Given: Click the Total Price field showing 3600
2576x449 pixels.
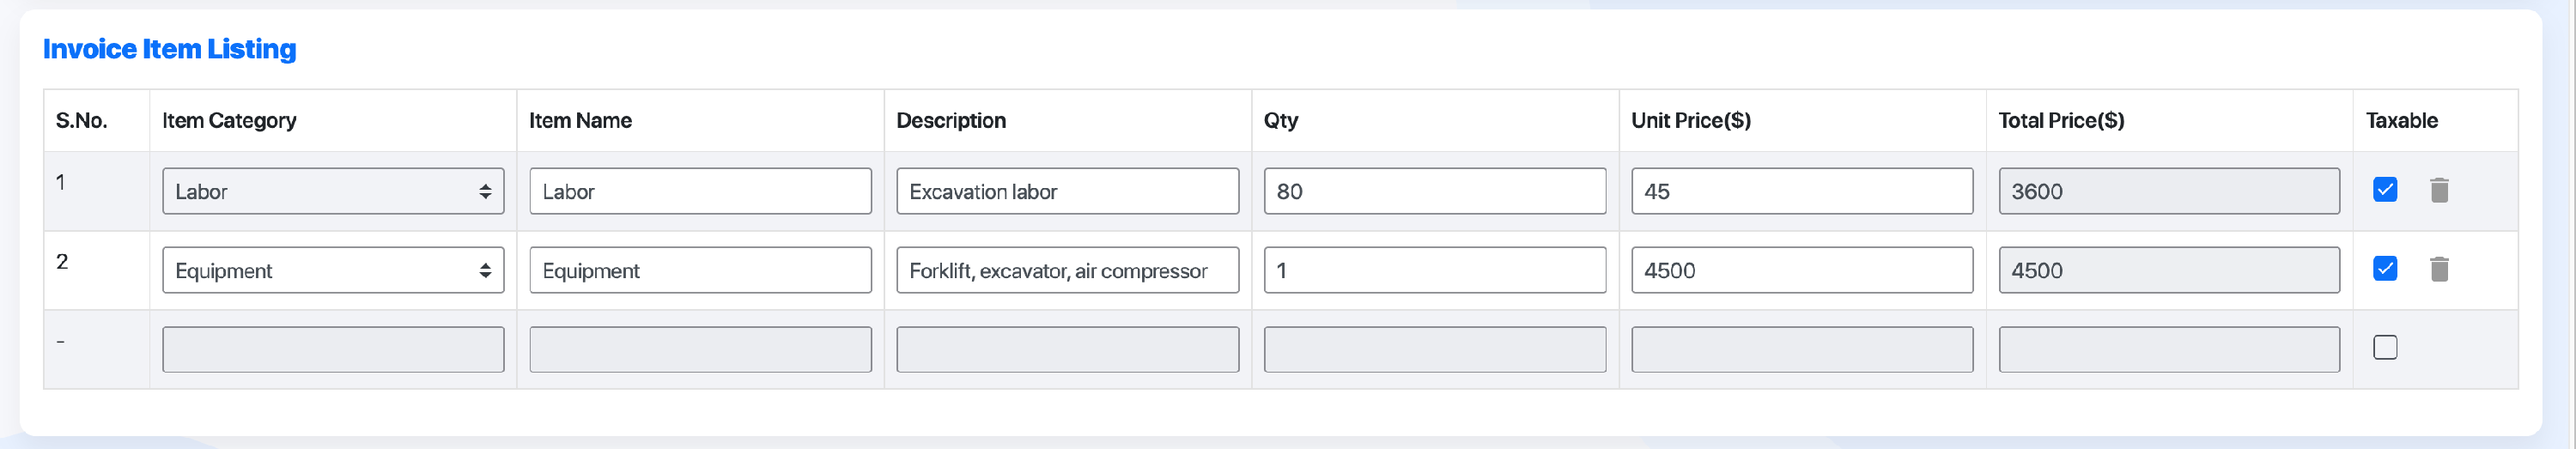Looking at the screenshot, I should [x=2169, y=191].
